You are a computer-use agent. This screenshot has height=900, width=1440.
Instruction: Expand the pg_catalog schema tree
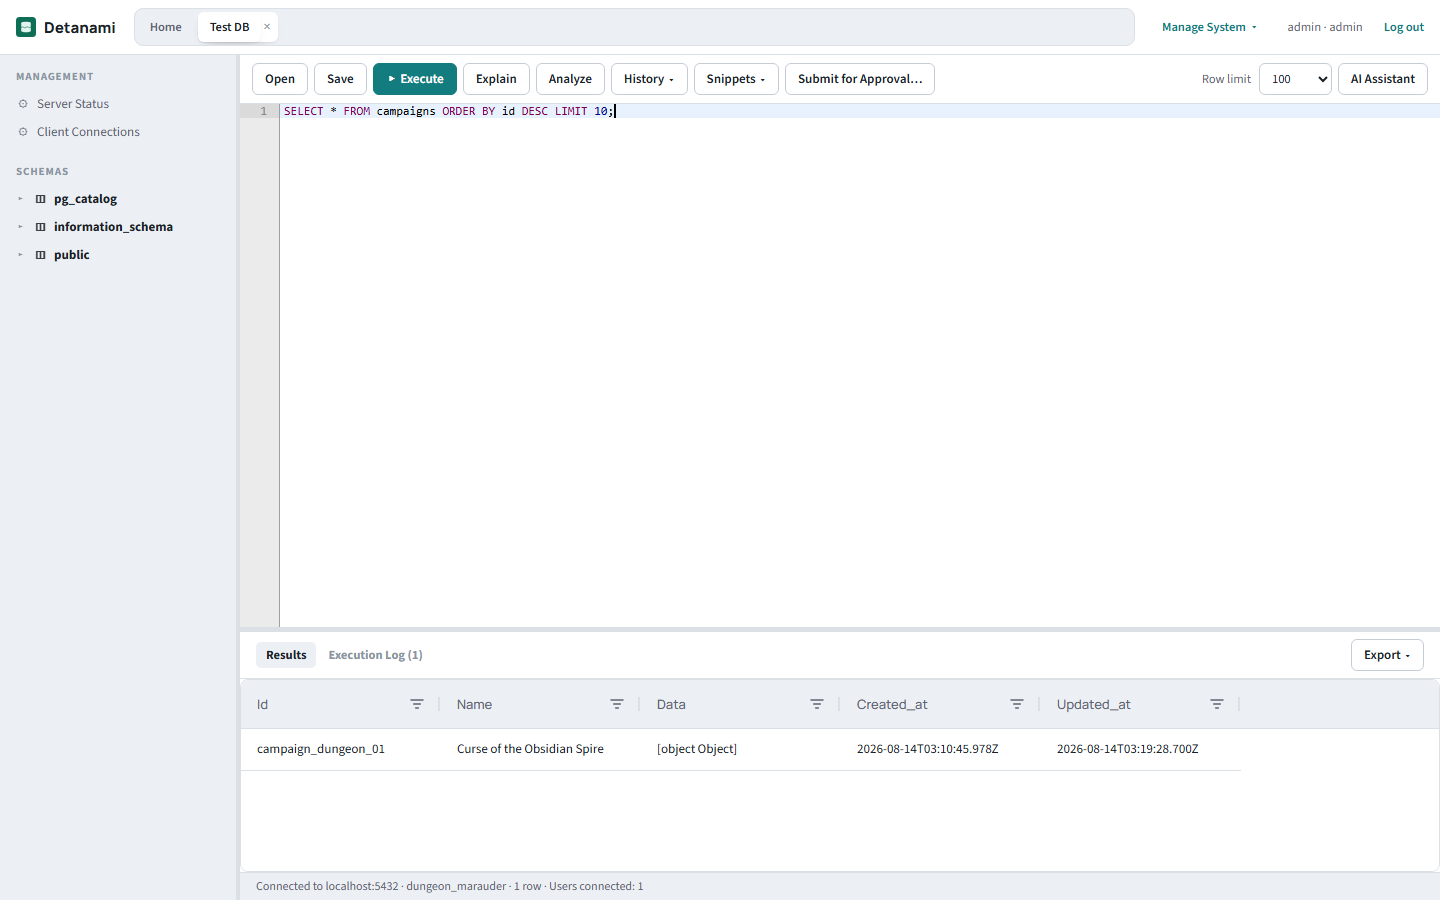click(x=20, y=199)
